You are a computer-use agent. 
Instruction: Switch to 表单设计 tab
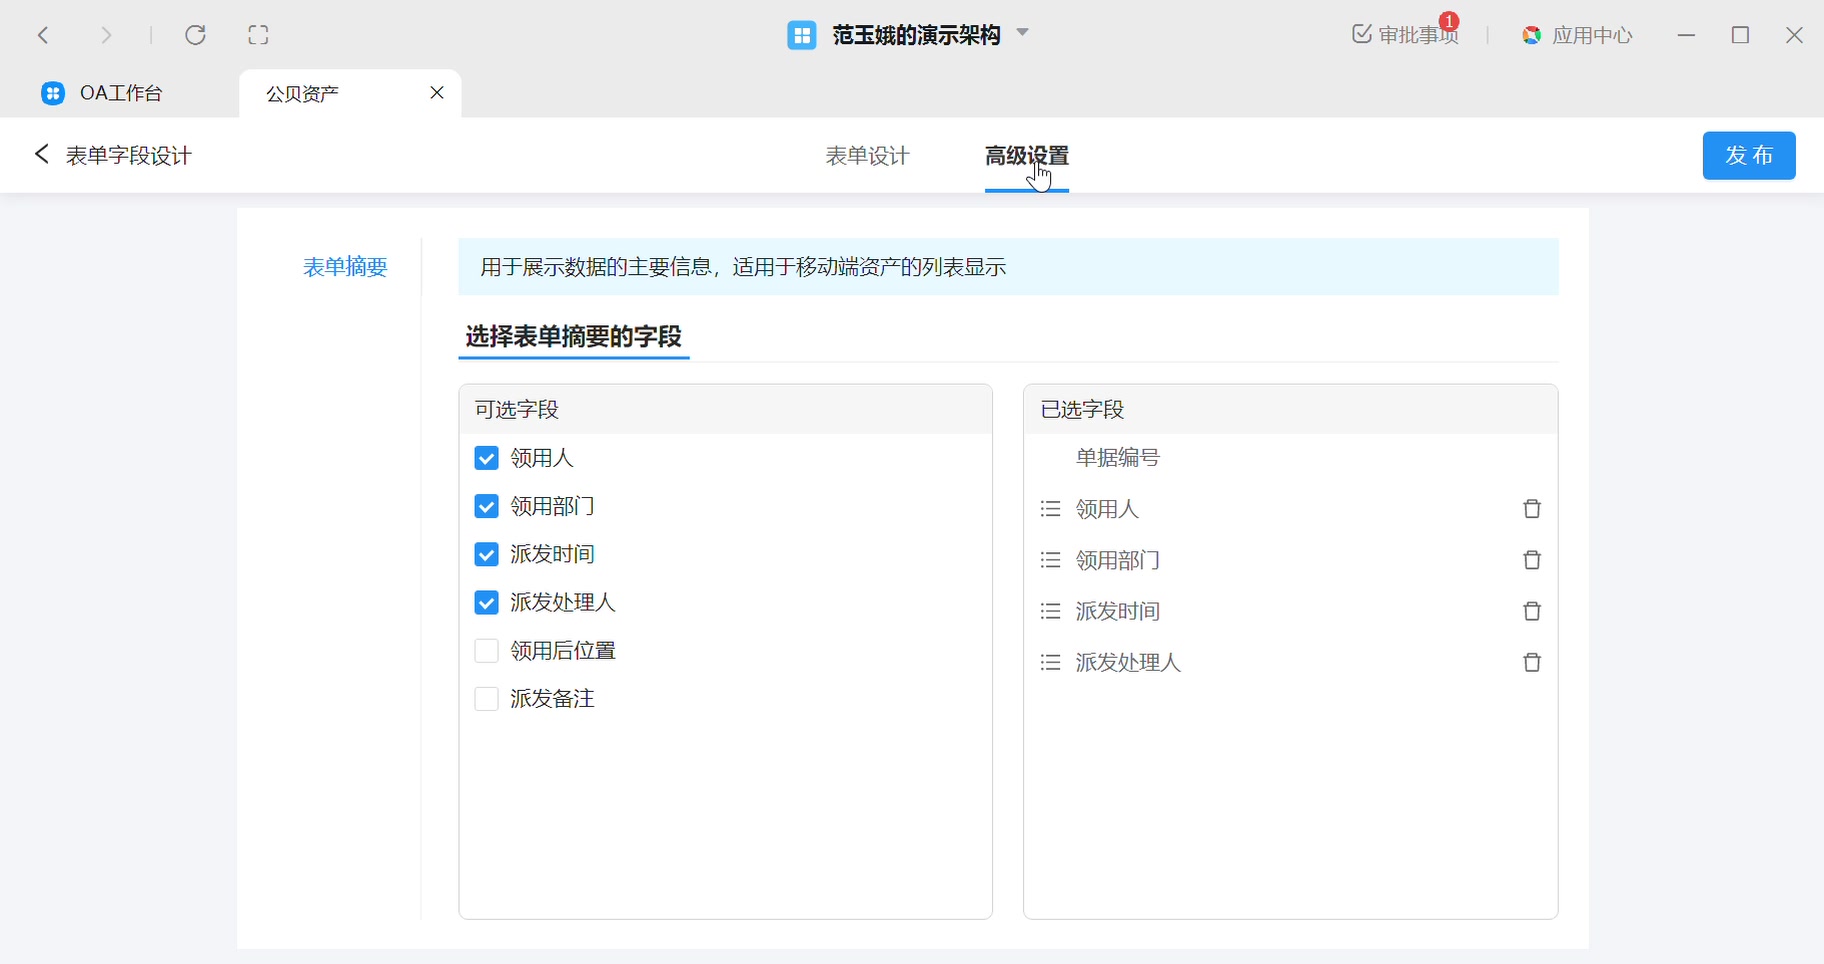click(867, 156)
